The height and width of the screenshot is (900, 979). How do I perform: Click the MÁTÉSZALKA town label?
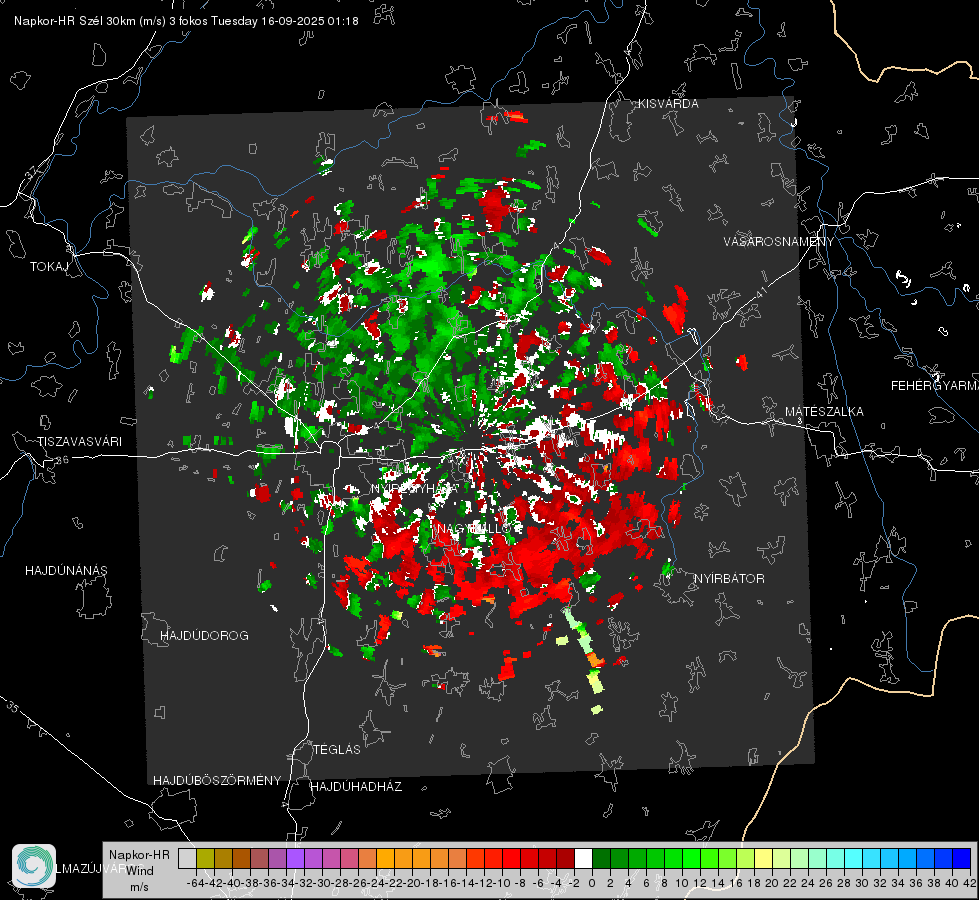pos(824,412)
